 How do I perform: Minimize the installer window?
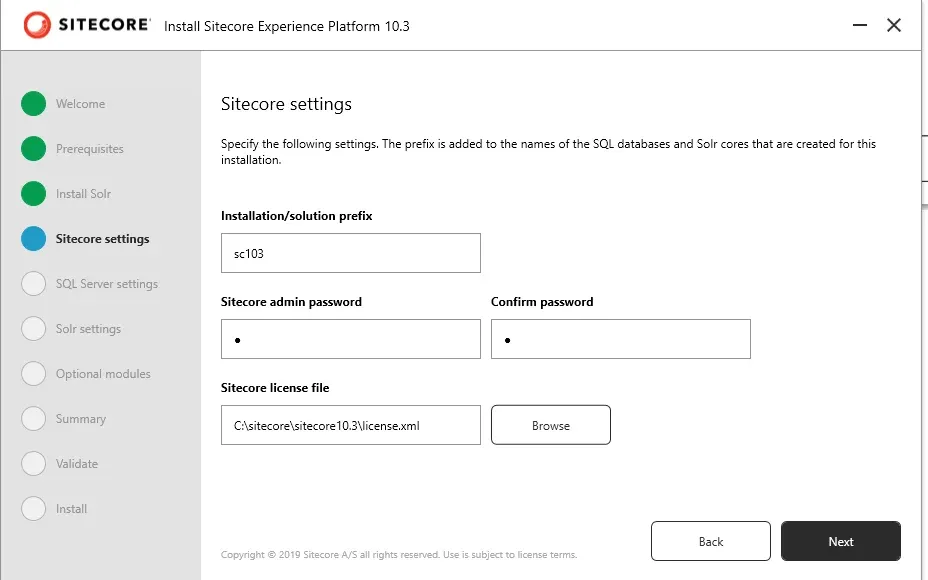click(x=858, y=25)
